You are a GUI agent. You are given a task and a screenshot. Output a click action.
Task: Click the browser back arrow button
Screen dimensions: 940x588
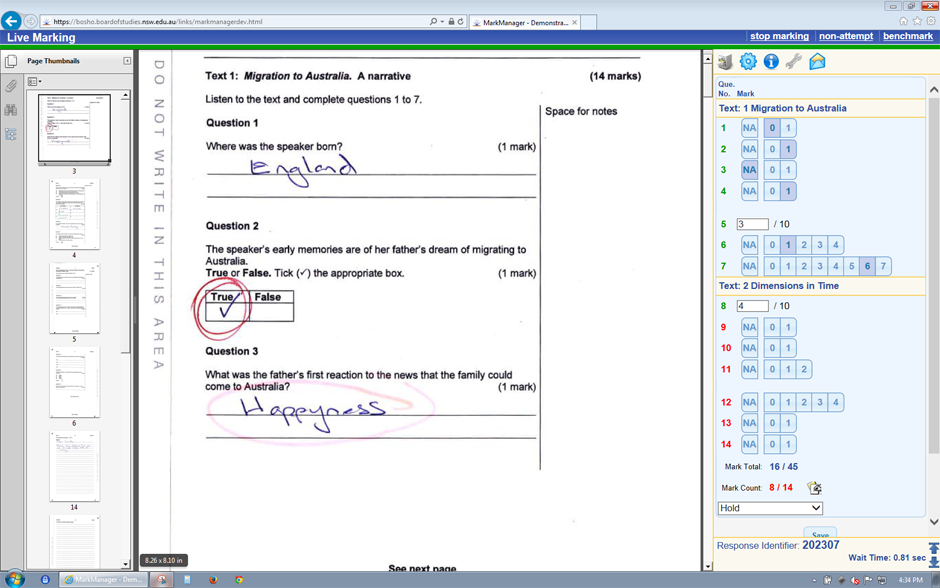tap(12, 21)
